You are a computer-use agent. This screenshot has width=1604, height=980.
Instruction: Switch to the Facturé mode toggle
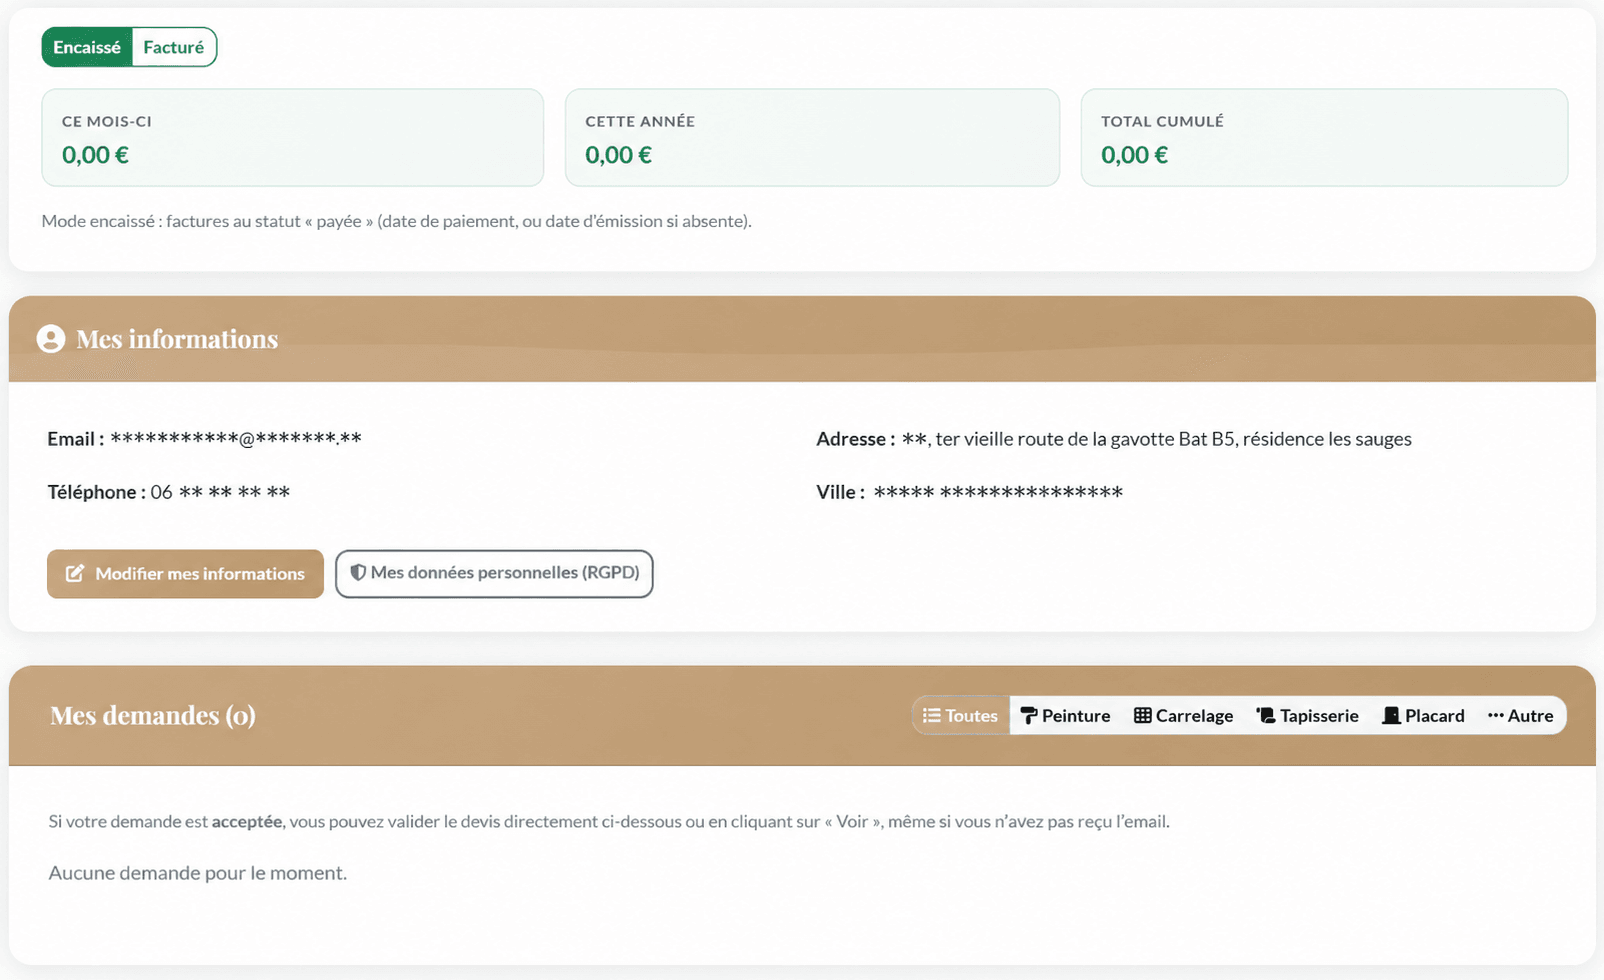coord(174,47)
